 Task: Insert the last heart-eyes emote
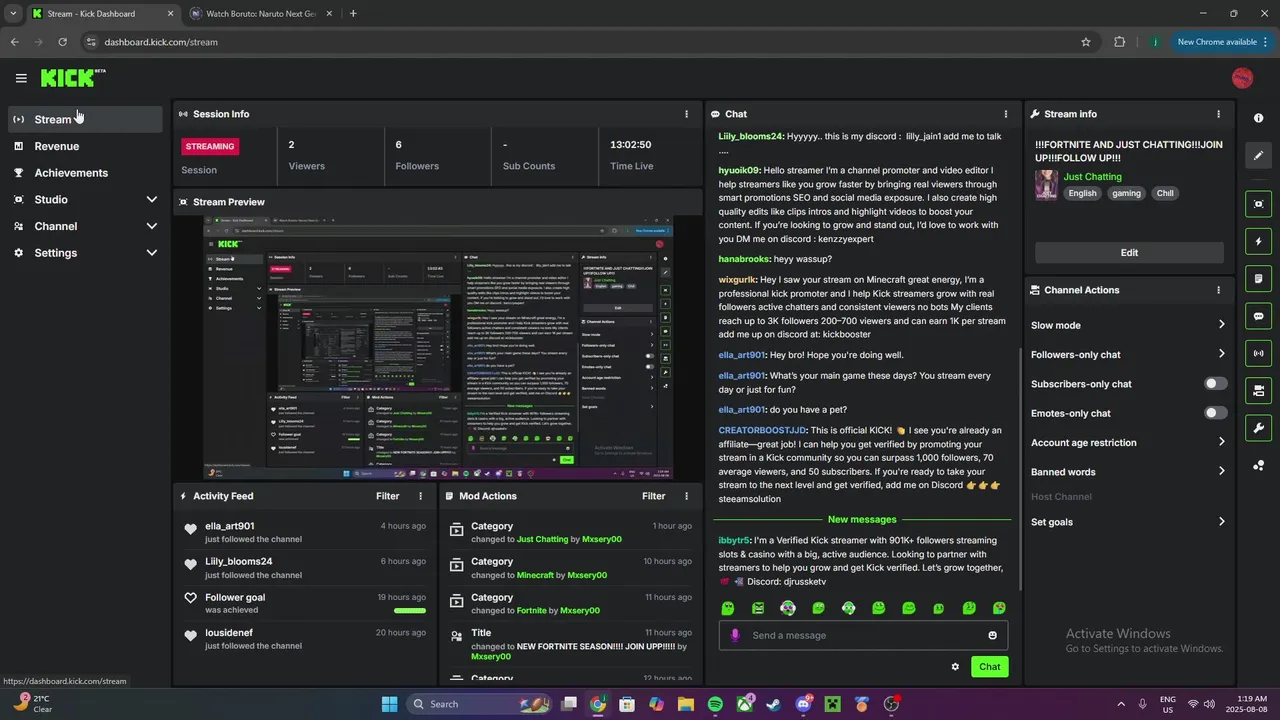[x=999, y=608]
